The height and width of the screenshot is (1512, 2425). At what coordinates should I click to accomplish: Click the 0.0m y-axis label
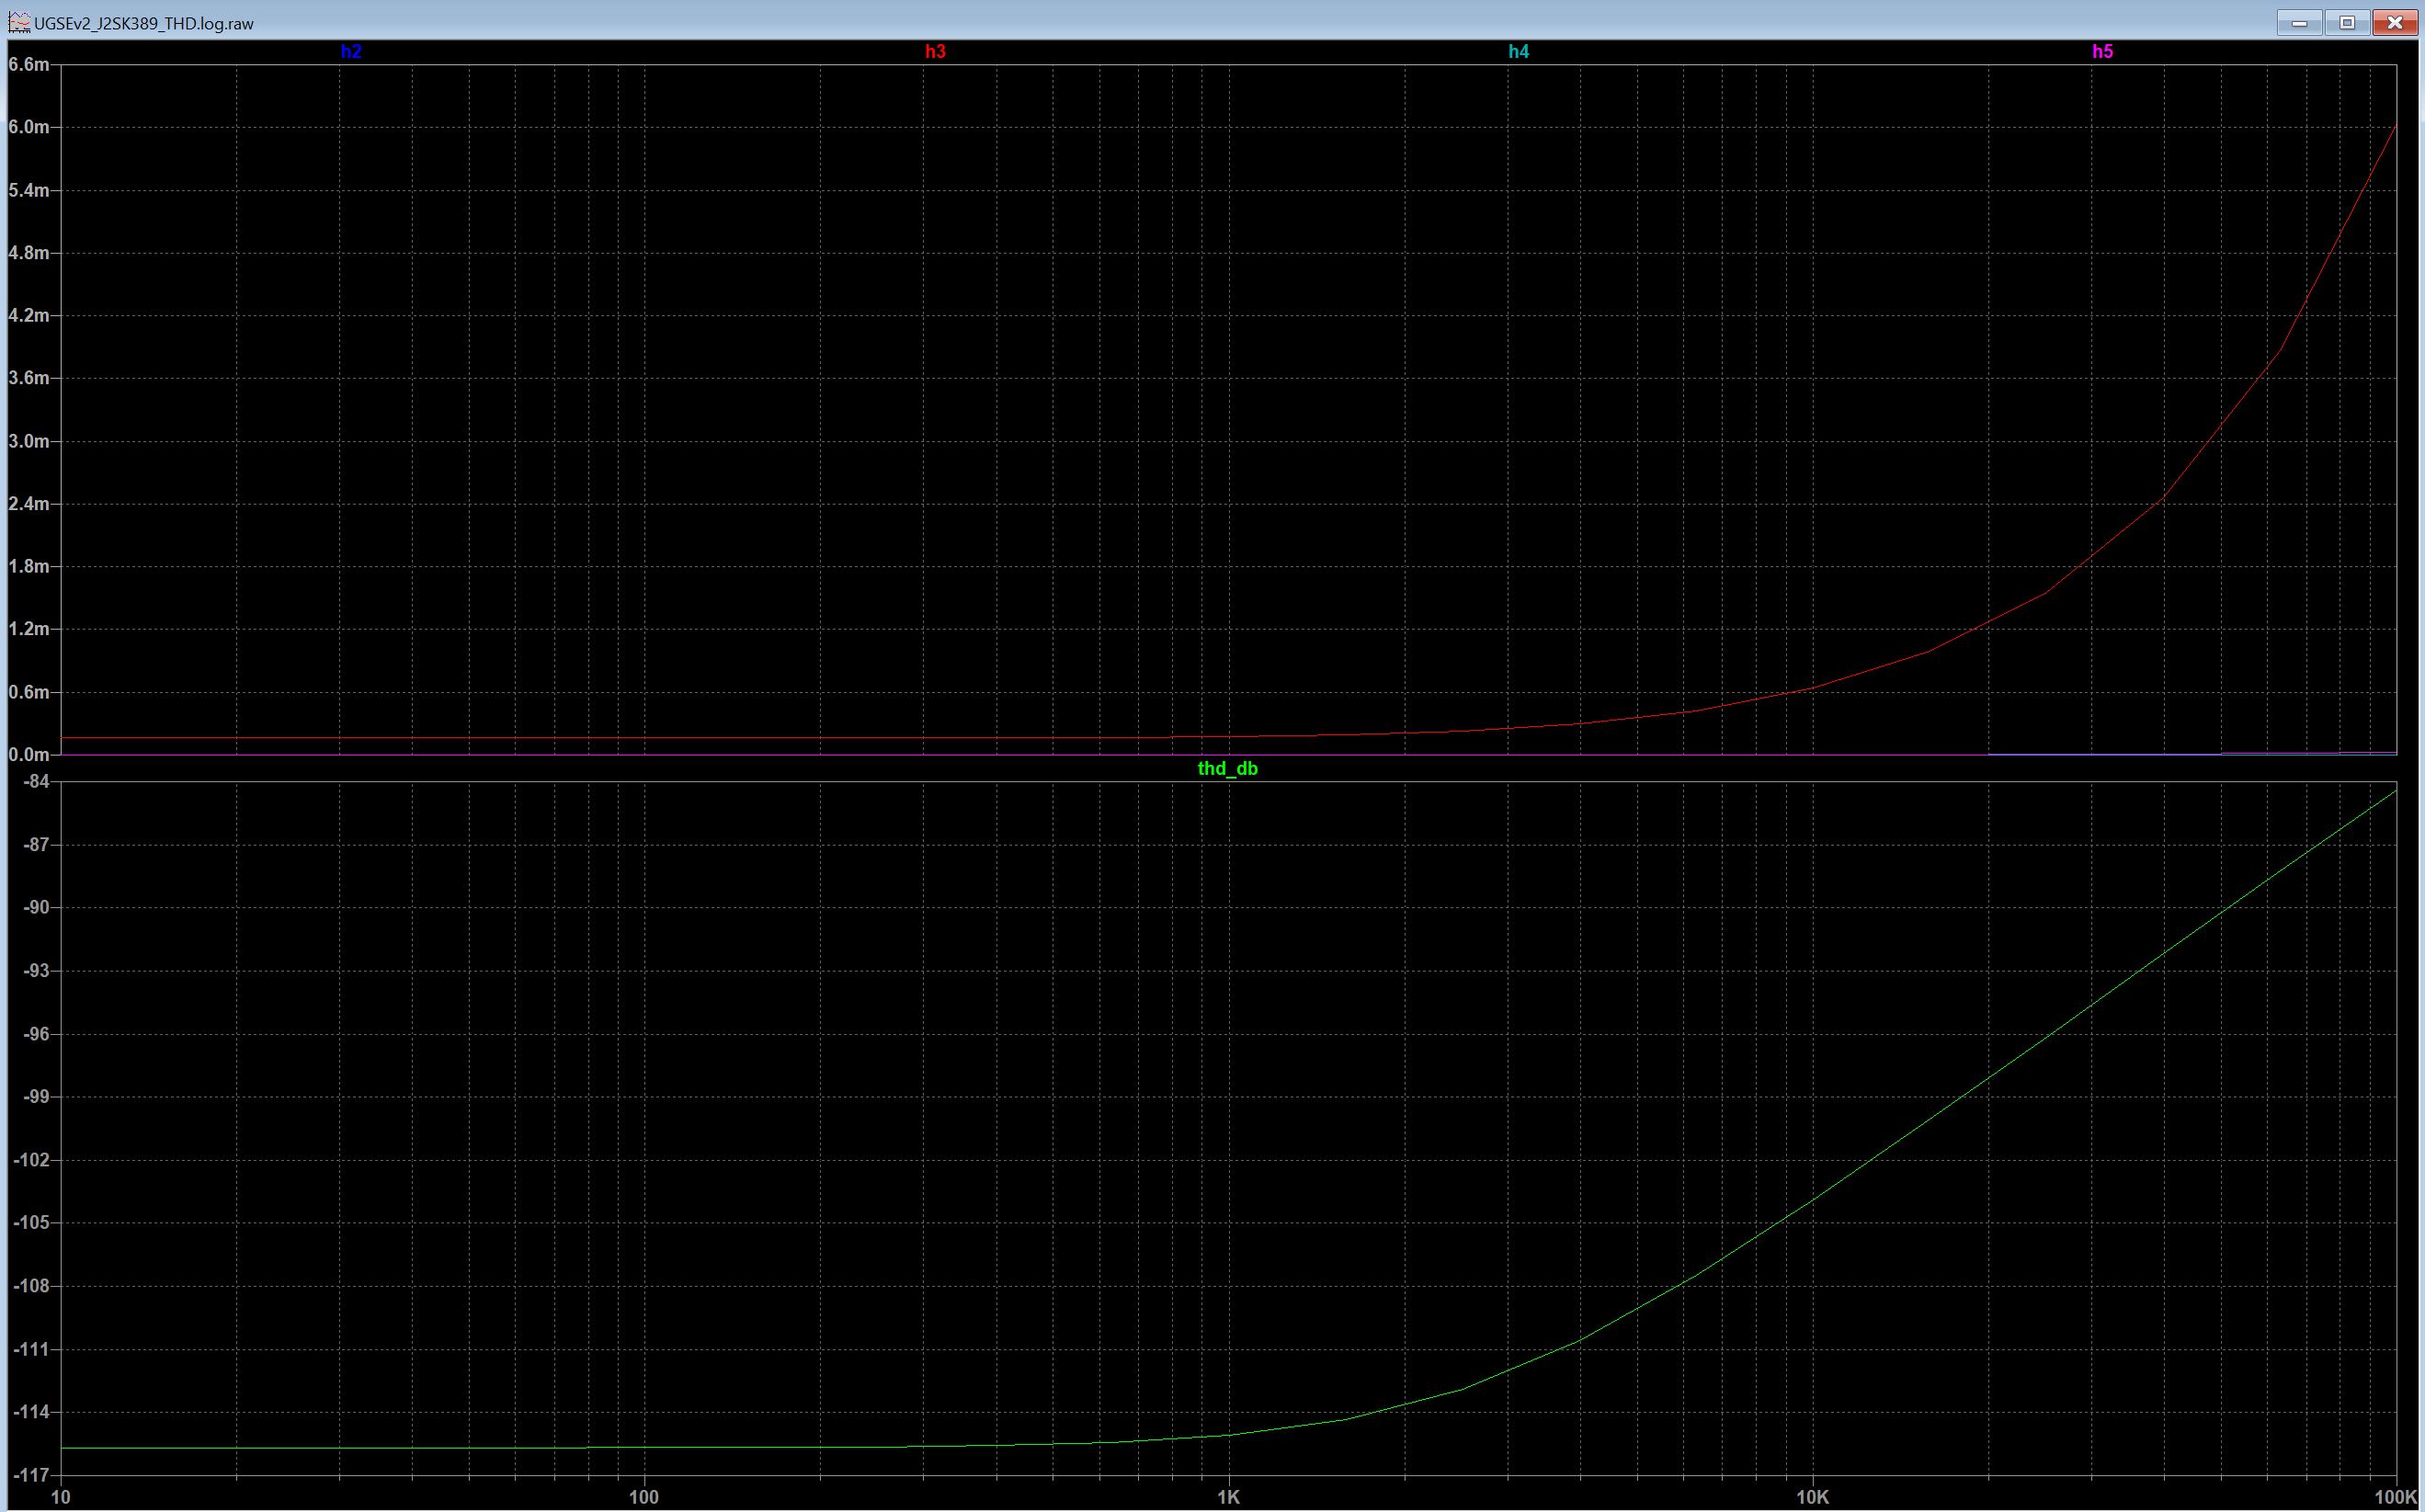[28, 755]
